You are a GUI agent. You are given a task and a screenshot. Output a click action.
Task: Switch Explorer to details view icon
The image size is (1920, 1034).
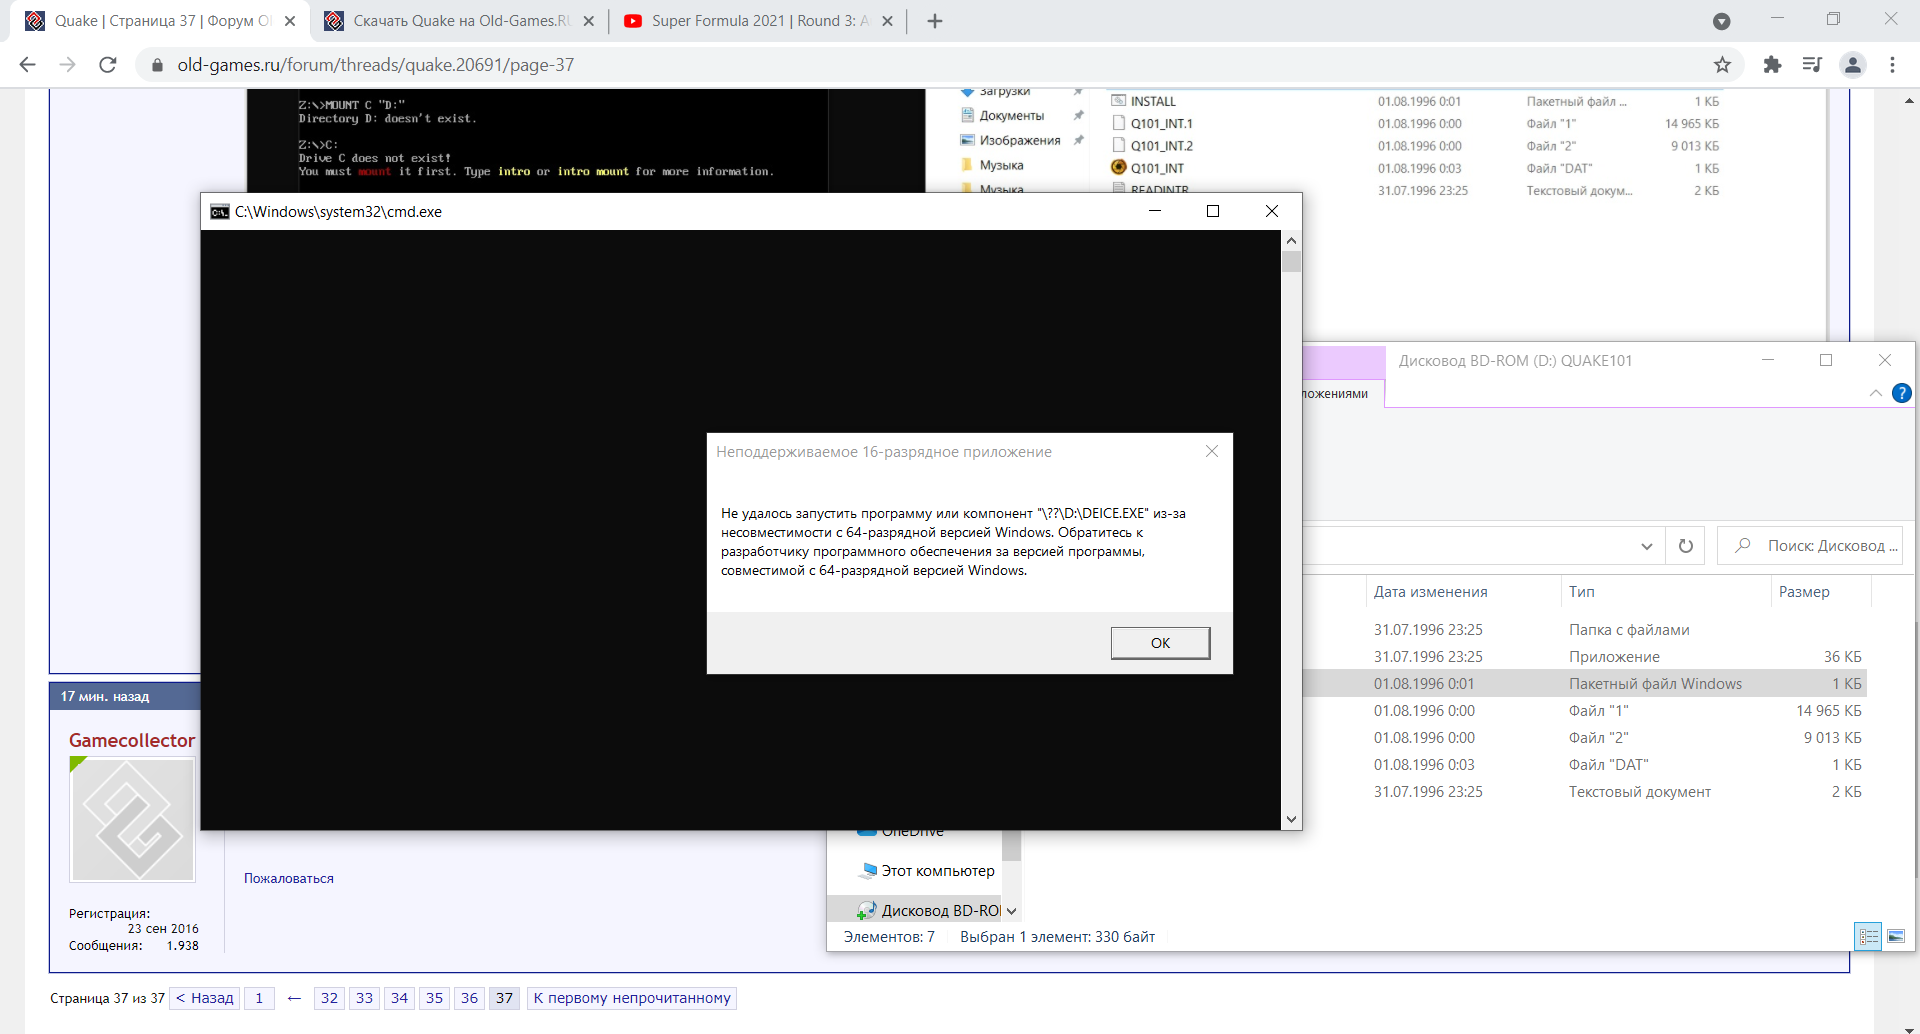click(1868, 937)
